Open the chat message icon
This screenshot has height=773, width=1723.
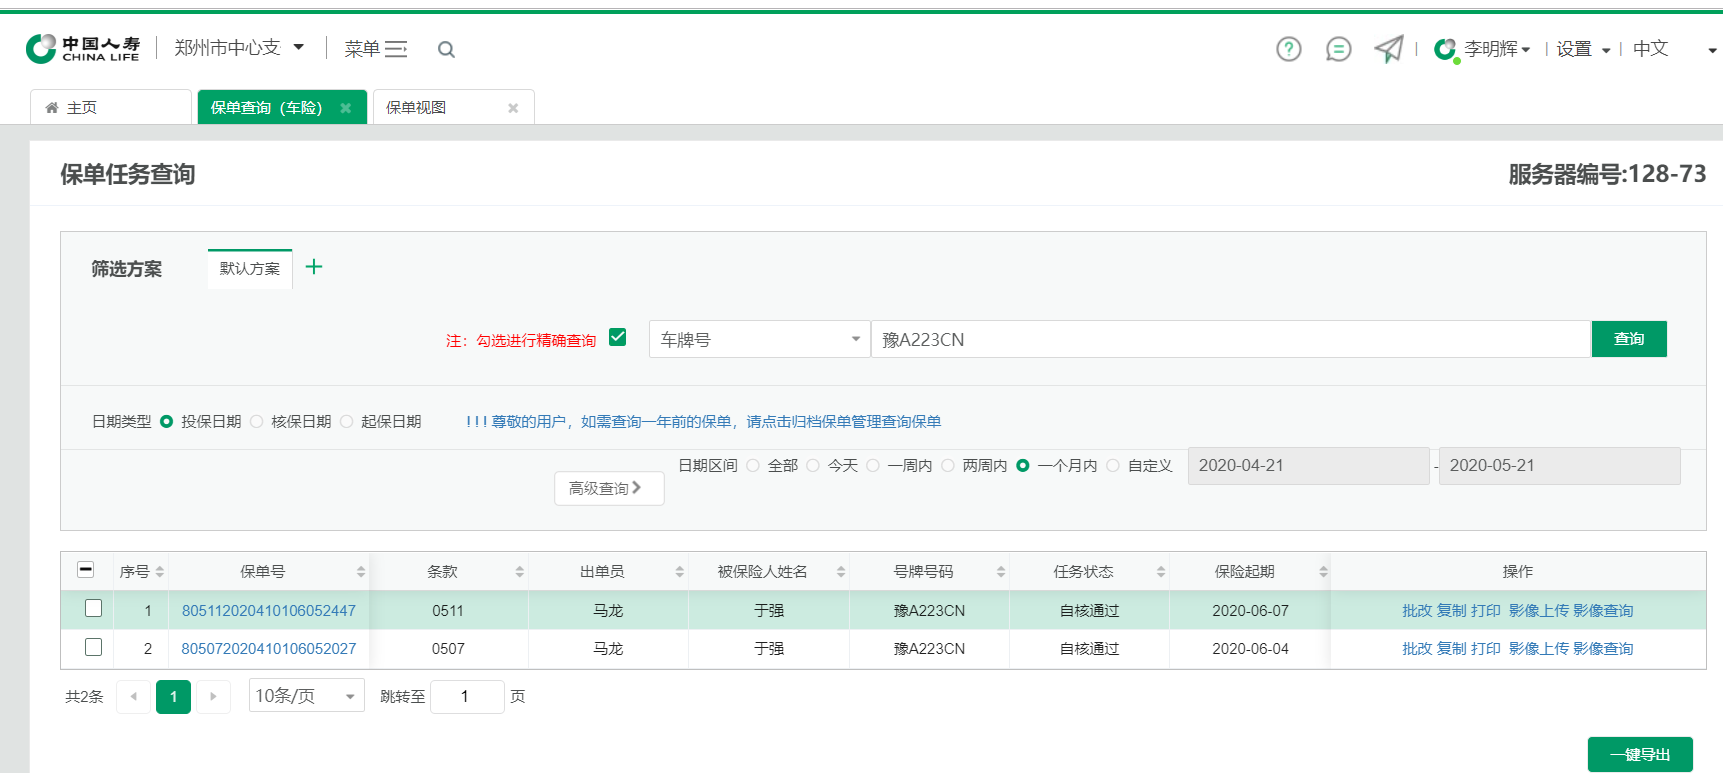click(1338, 49)
